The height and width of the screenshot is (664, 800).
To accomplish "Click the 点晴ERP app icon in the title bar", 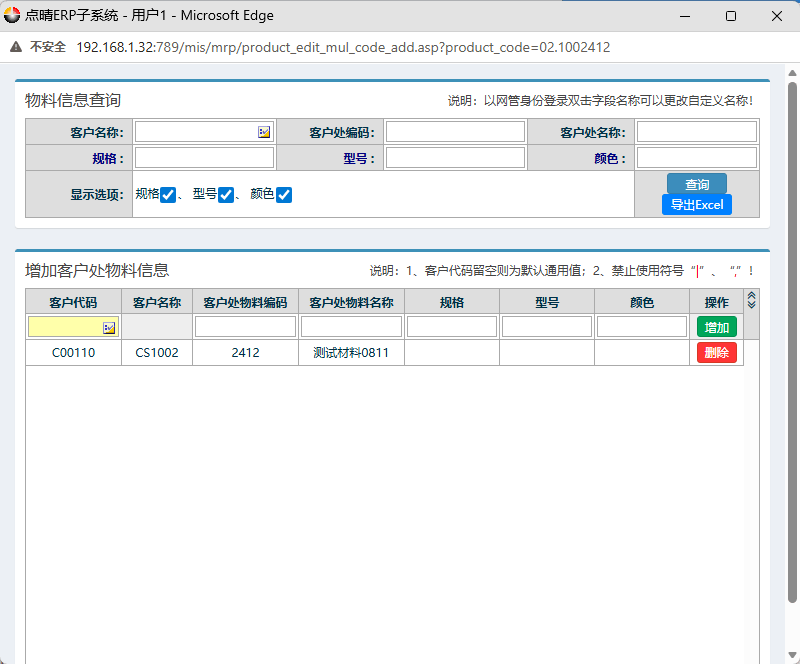I will 12,15.
